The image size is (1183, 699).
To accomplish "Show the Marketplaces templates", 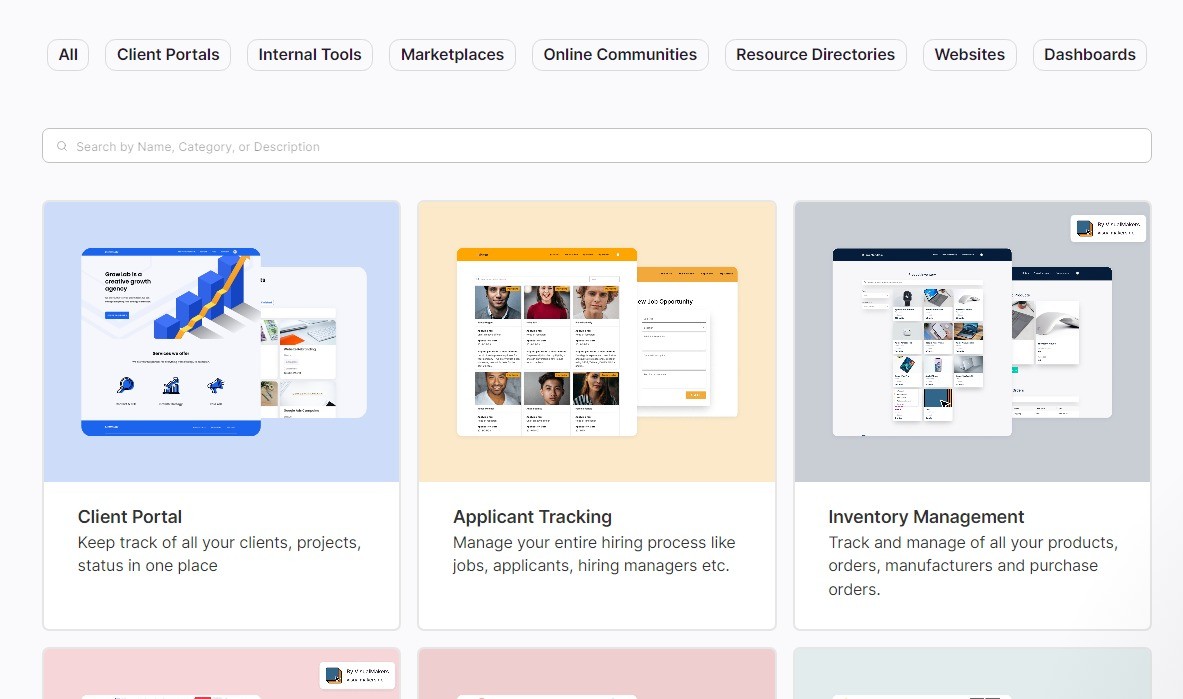I will point(452,55).
